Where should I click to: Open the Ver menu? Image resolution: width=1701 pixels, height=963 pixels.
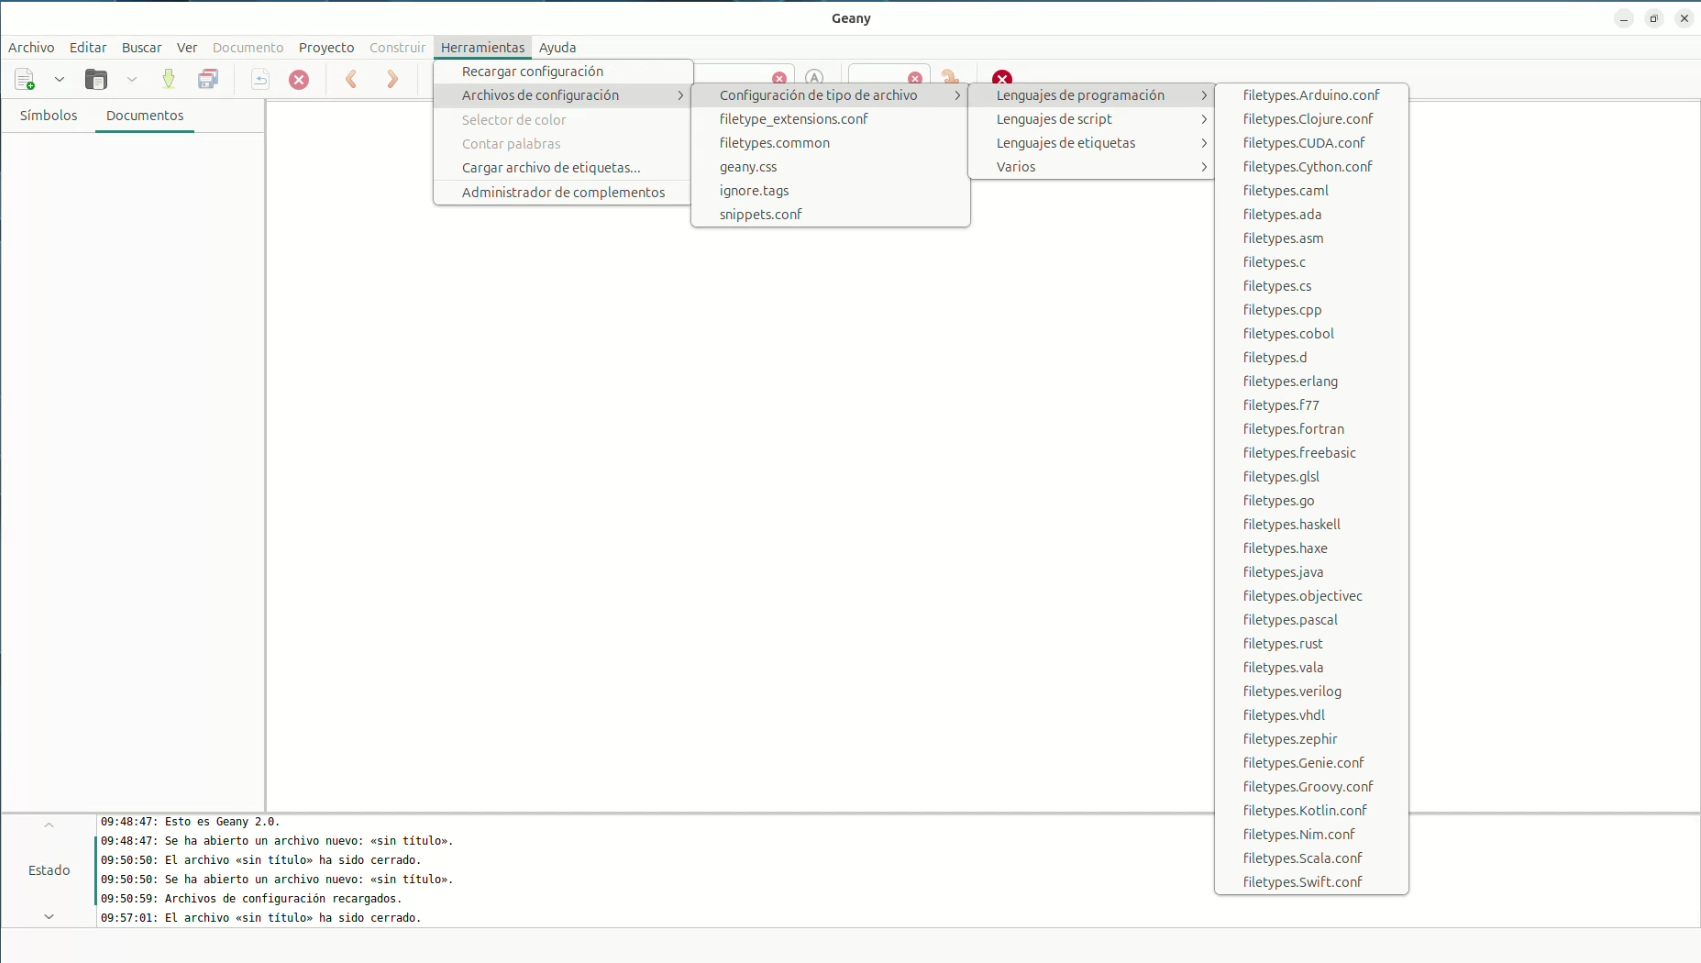(187, 47)
